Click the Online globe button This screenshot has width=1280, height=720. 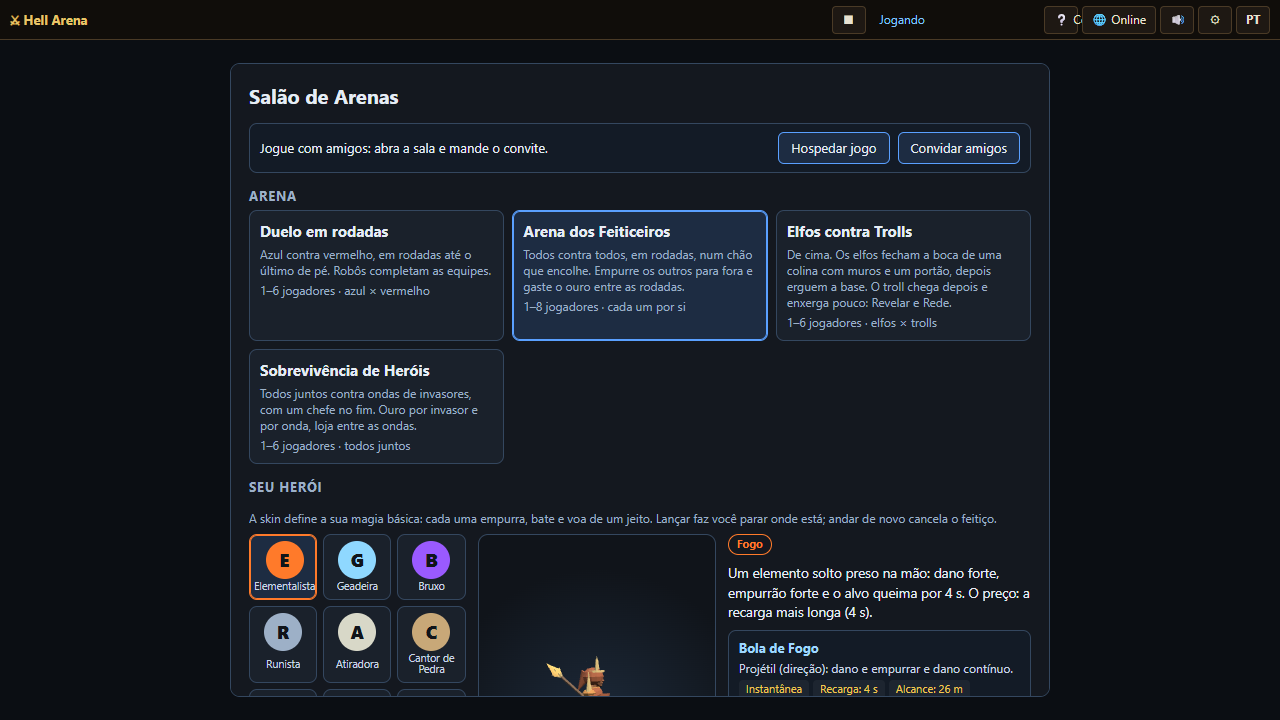1119,20
